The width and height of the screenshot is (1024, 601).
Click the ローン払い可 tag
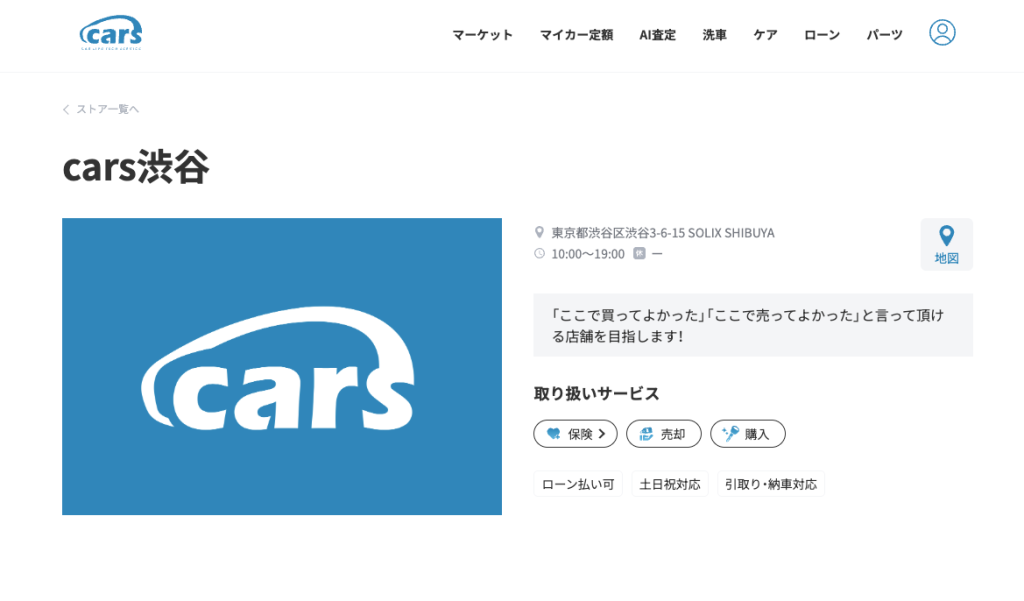tap(578, 485)
